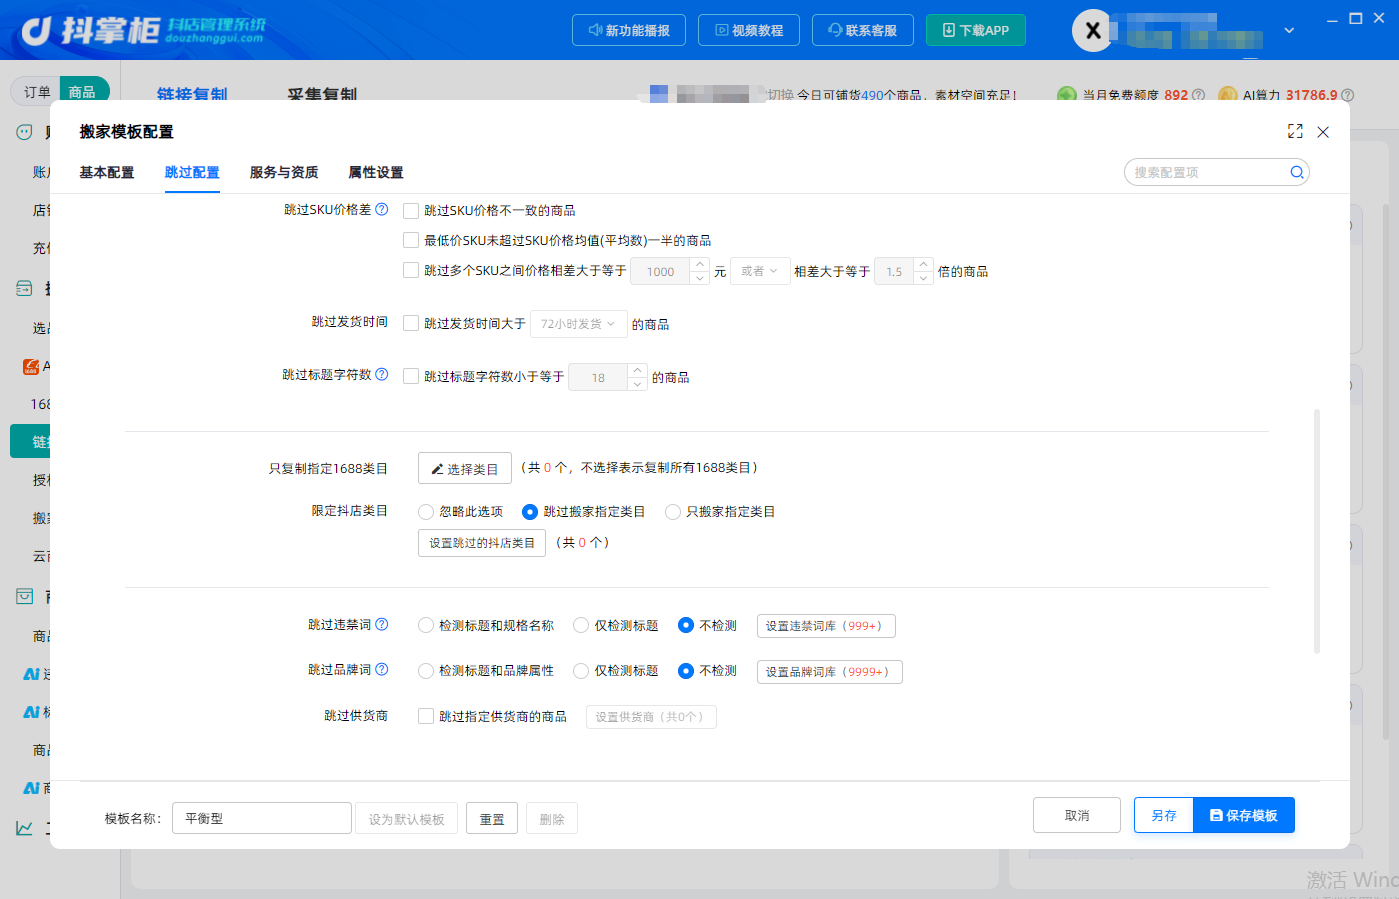Click the help icon beside 跳过标题字符数
This screenshot has width=1399, height=899.
[381, 374]
